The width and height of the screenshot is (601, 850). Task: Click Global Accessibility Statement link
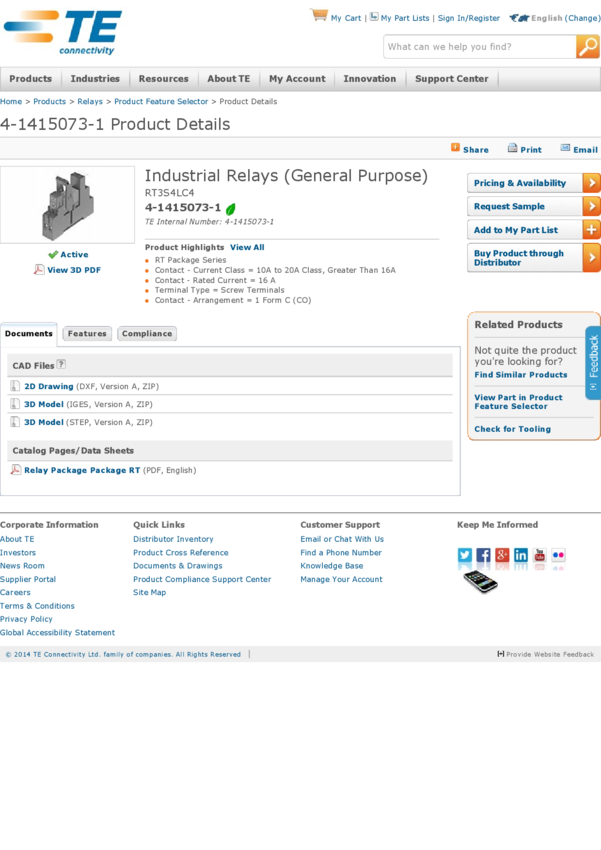(57, 632)
